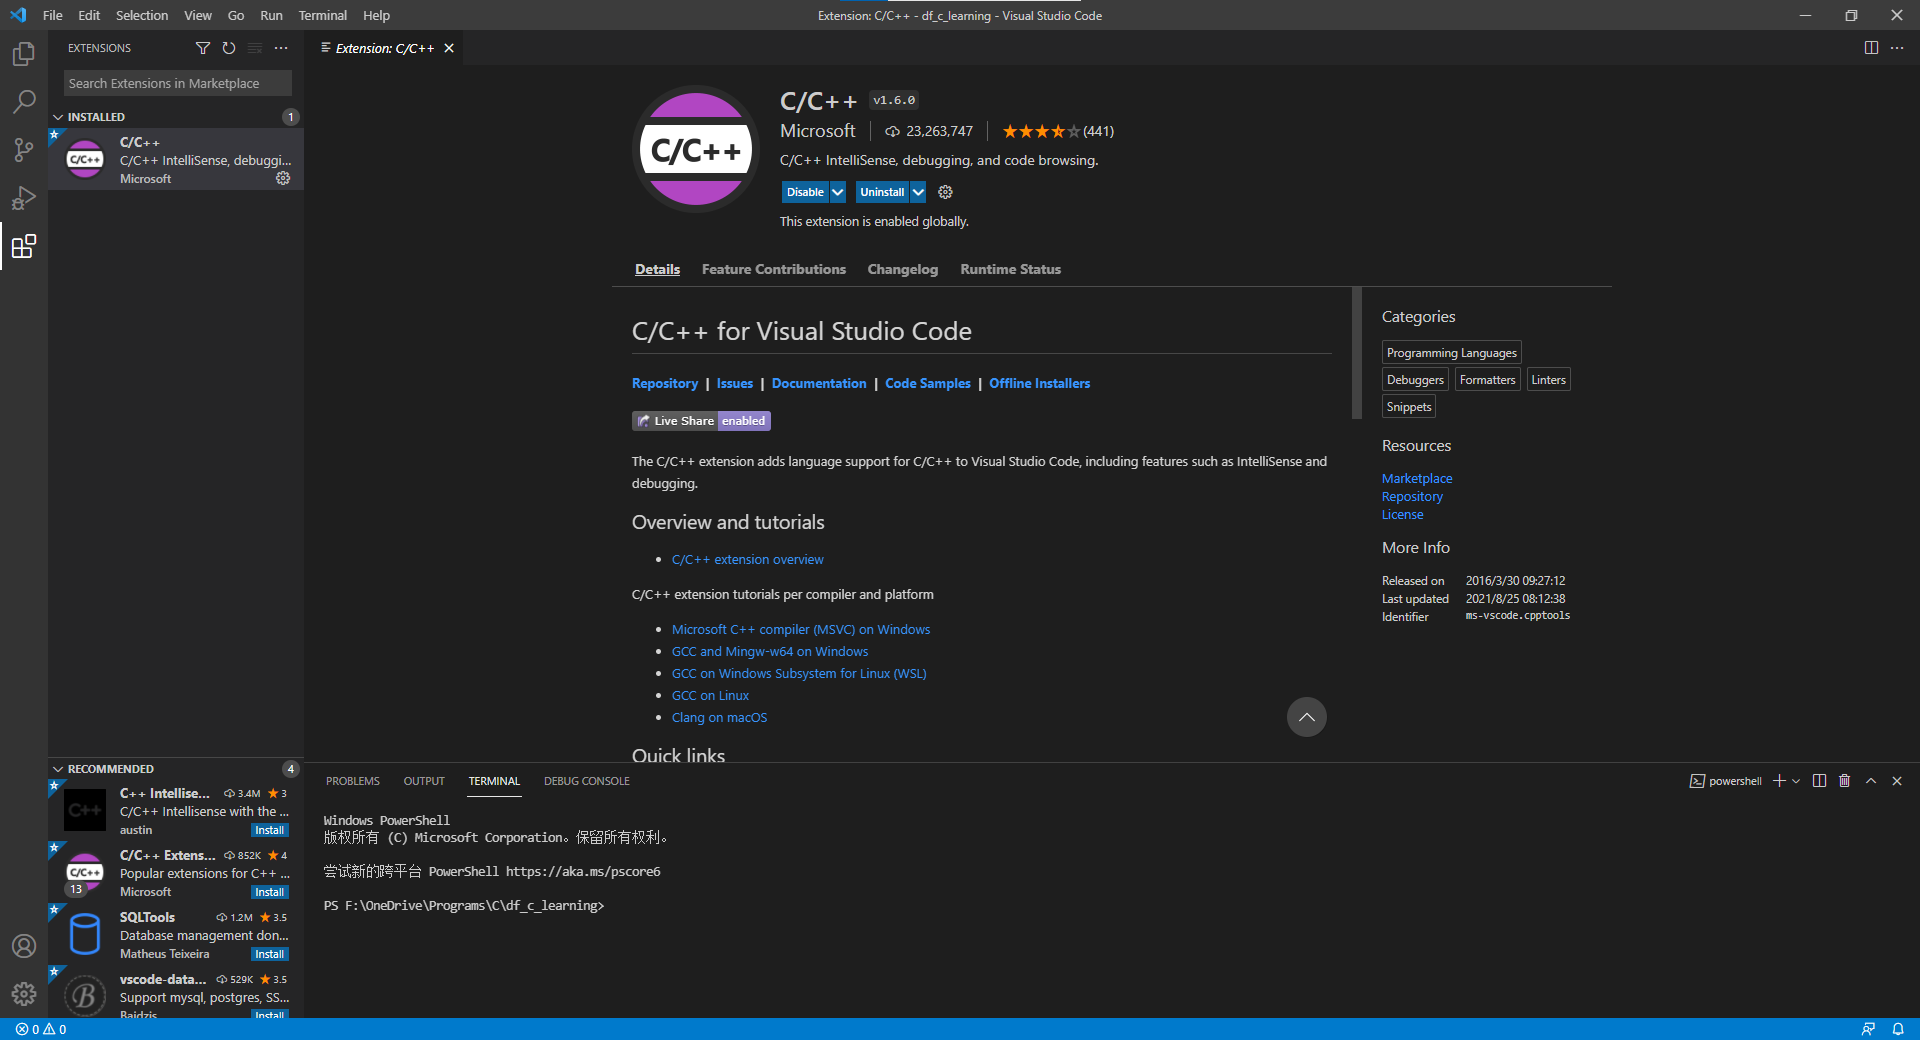This screenshot has height=1040, width=1920.
Task: Maximize the panel size with caret icon
Action: (1871, 781)
